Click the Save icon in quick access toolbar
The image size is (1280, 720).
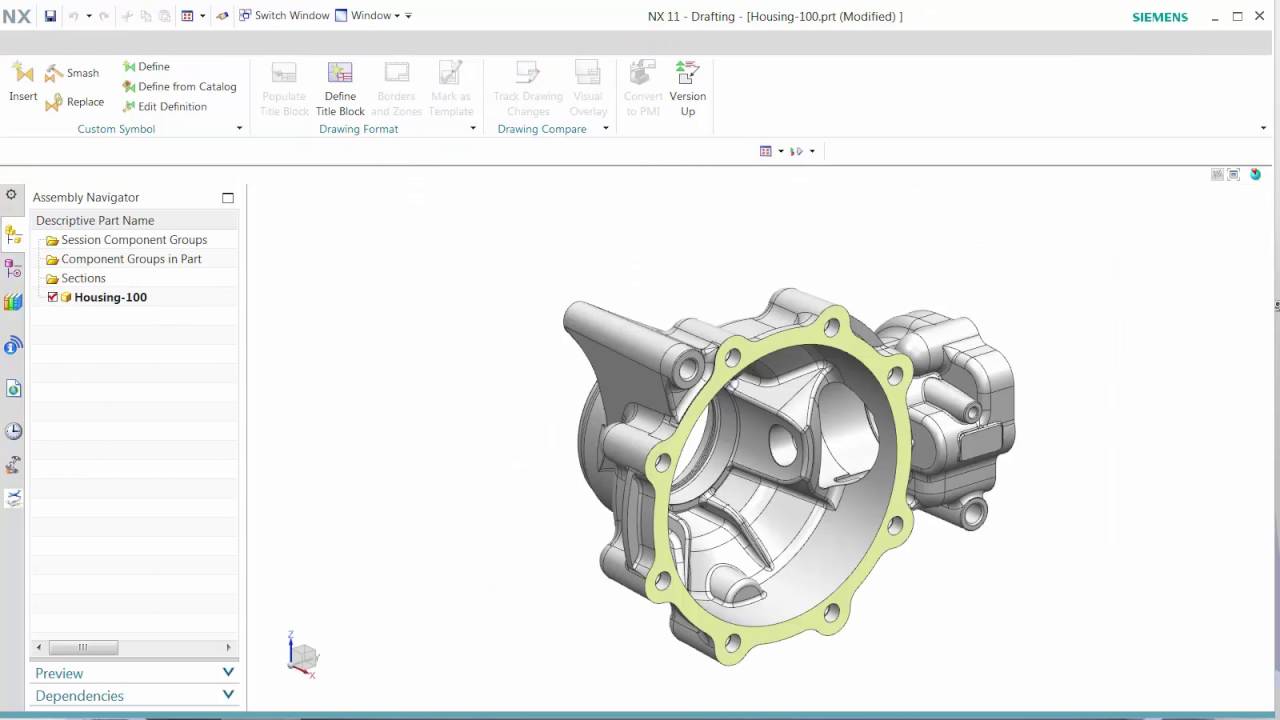coord(49,15)
